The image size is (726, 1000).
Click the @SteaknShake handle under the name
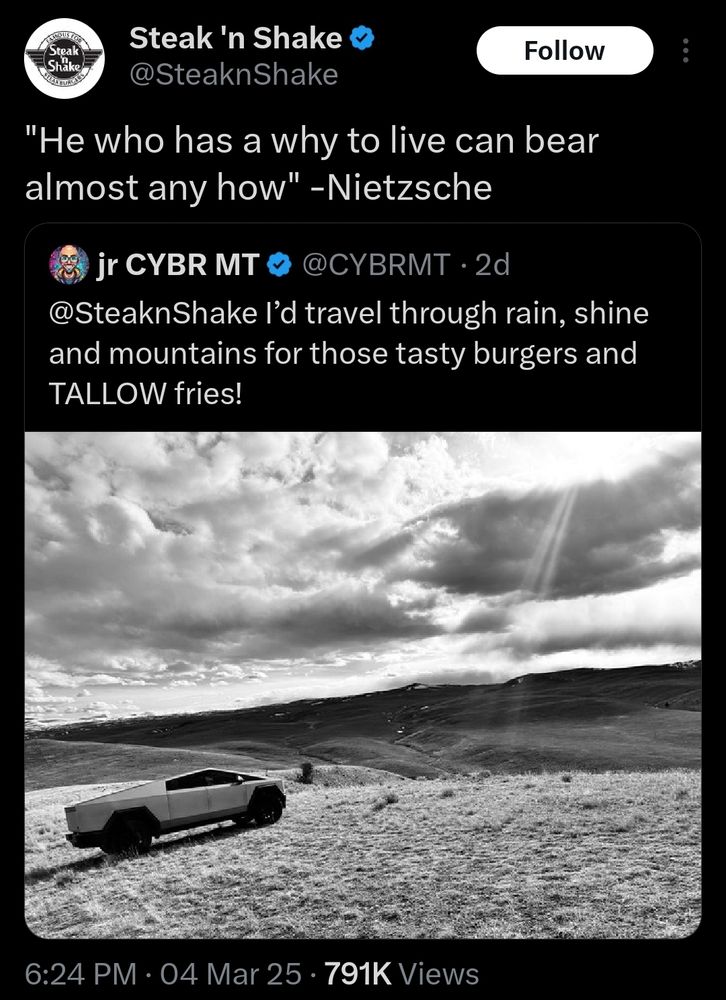click(233, 75)
